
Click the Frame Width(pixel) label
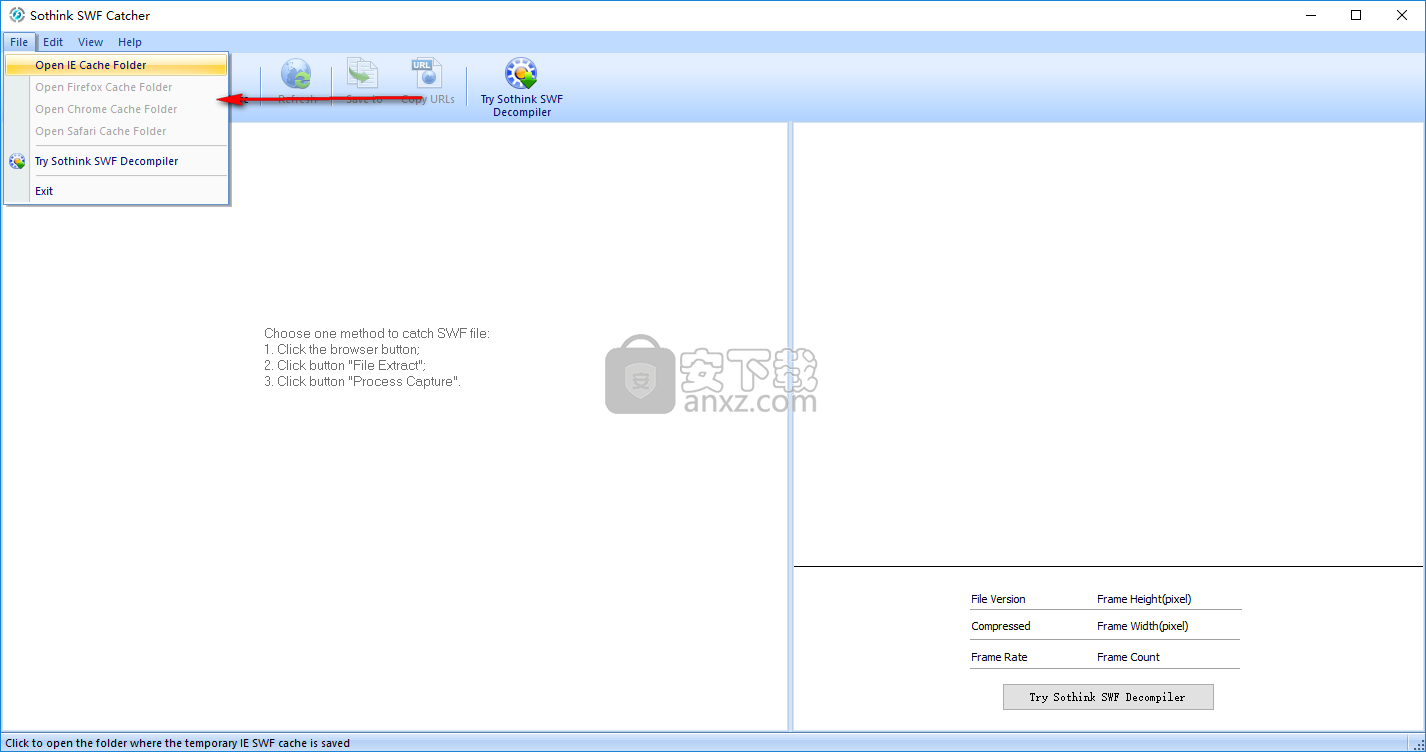pos(1142,626)
